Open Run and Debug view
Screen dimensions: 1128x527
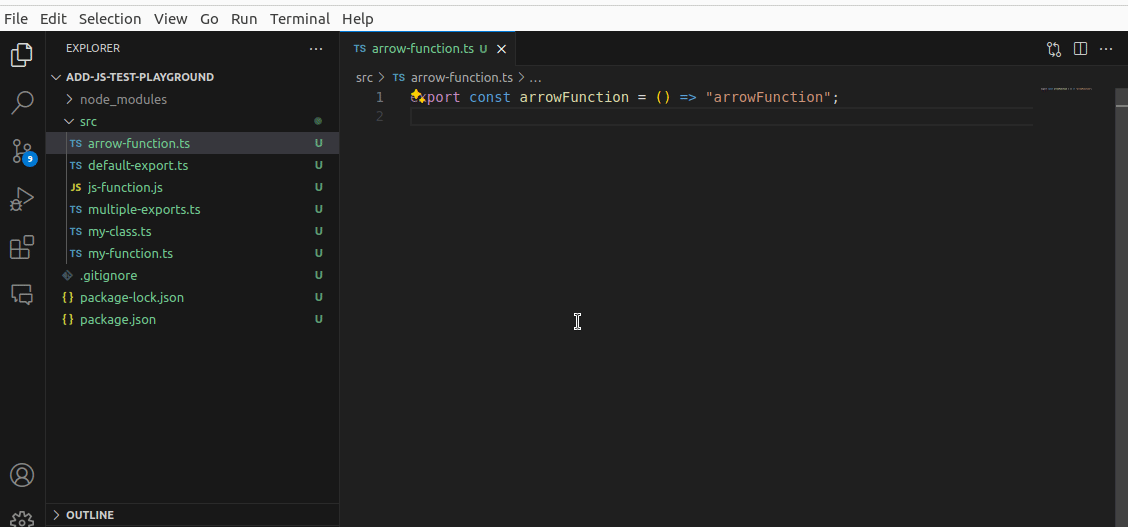click(22, 199)
